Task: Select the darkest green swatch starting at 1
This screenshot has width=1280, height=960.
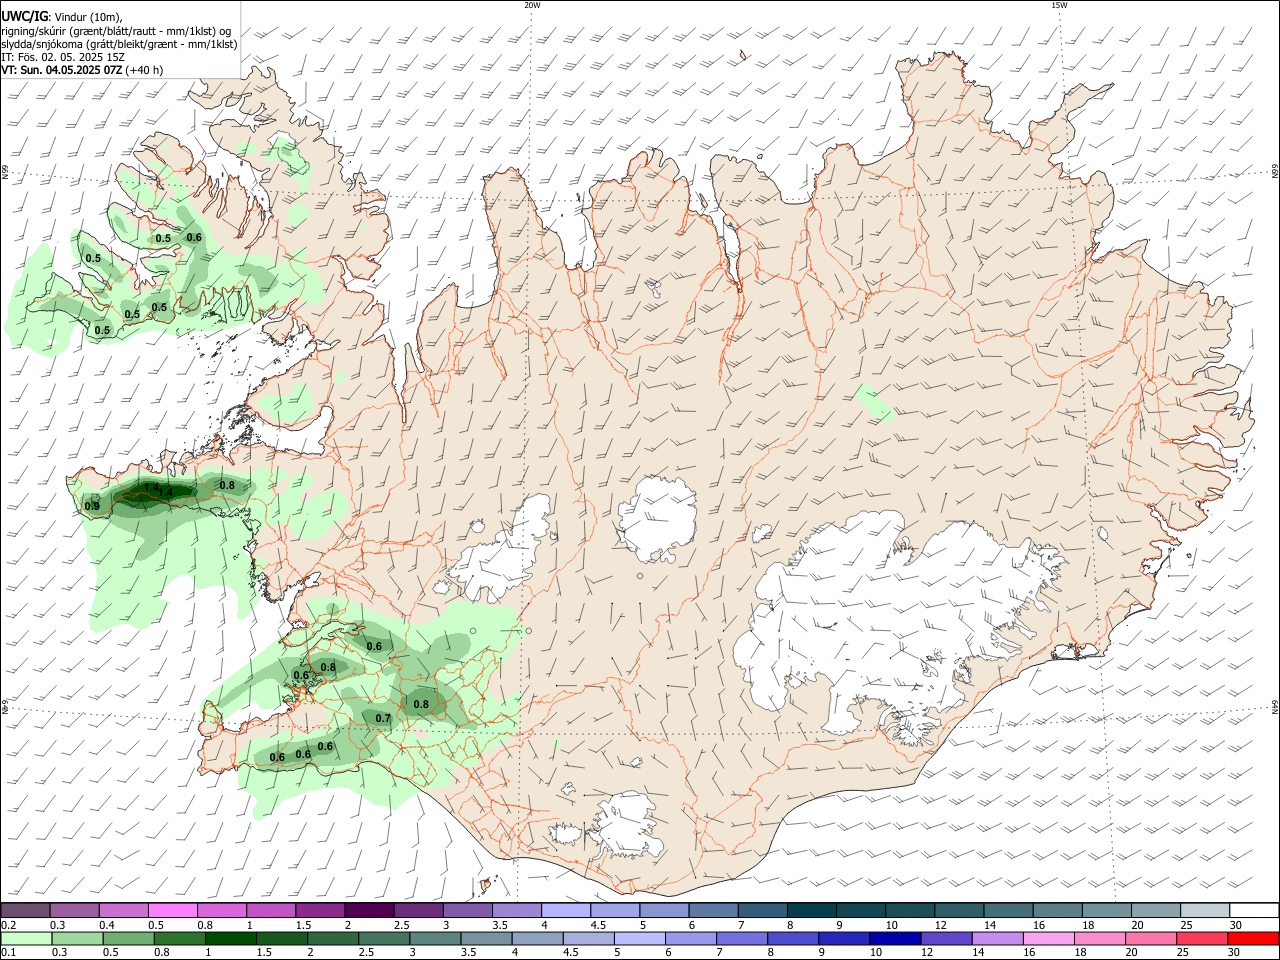Action: [x=230, y=939]
